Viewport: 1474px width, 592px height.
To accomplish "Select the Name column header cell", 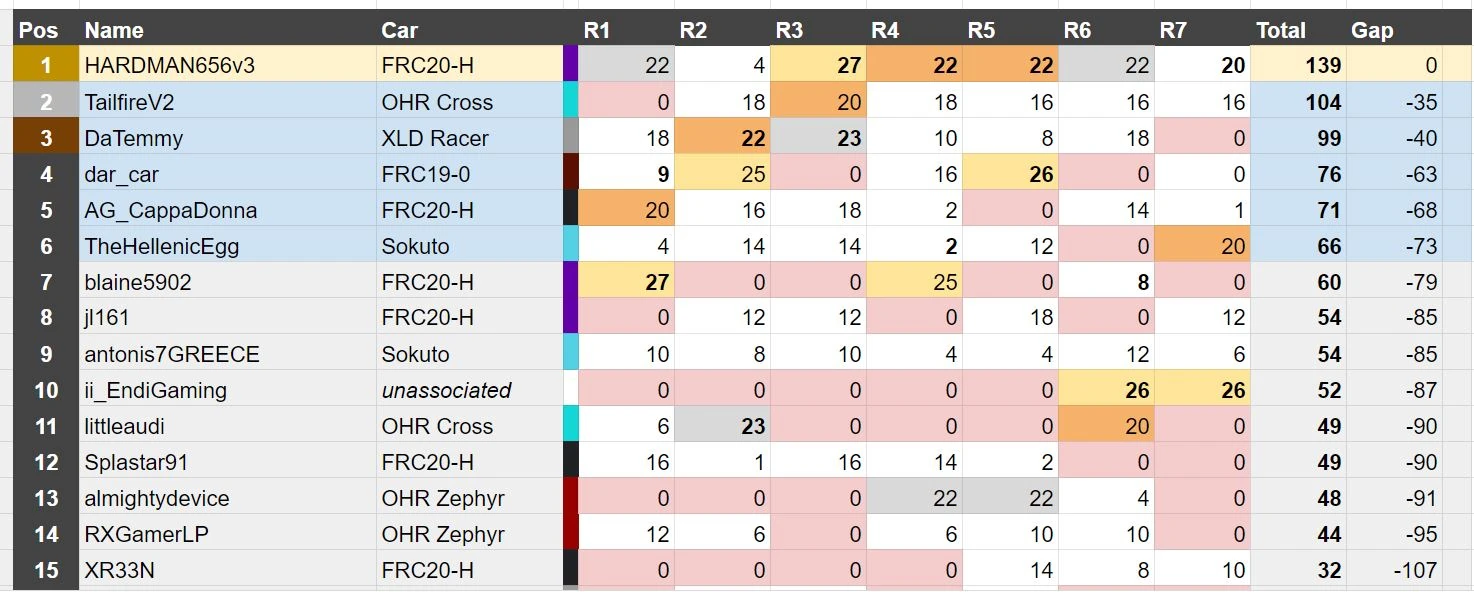I will pyautogui.click(x=228, y=30).
